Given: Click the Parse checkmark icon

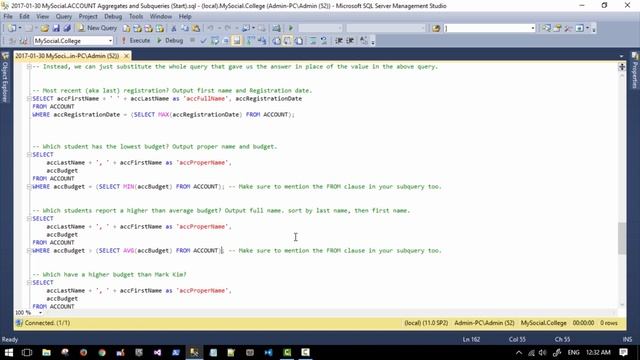Looking at the screenshot, I should point(203,41).
